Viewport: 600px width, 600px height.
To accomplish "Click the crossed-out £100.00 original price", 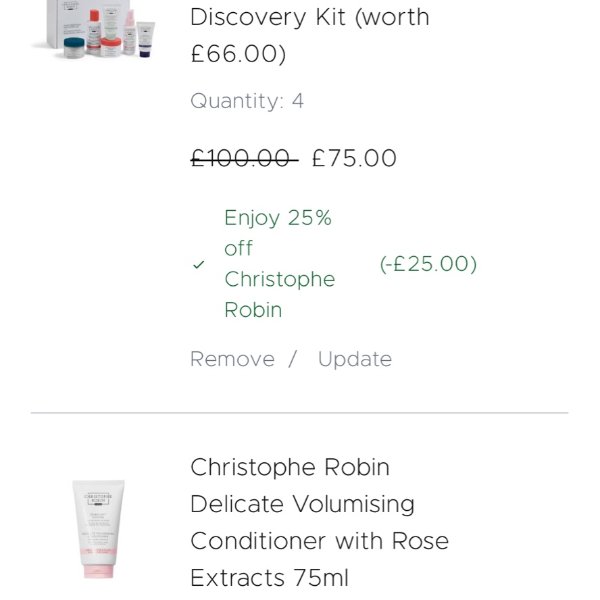I will (243, 159).
